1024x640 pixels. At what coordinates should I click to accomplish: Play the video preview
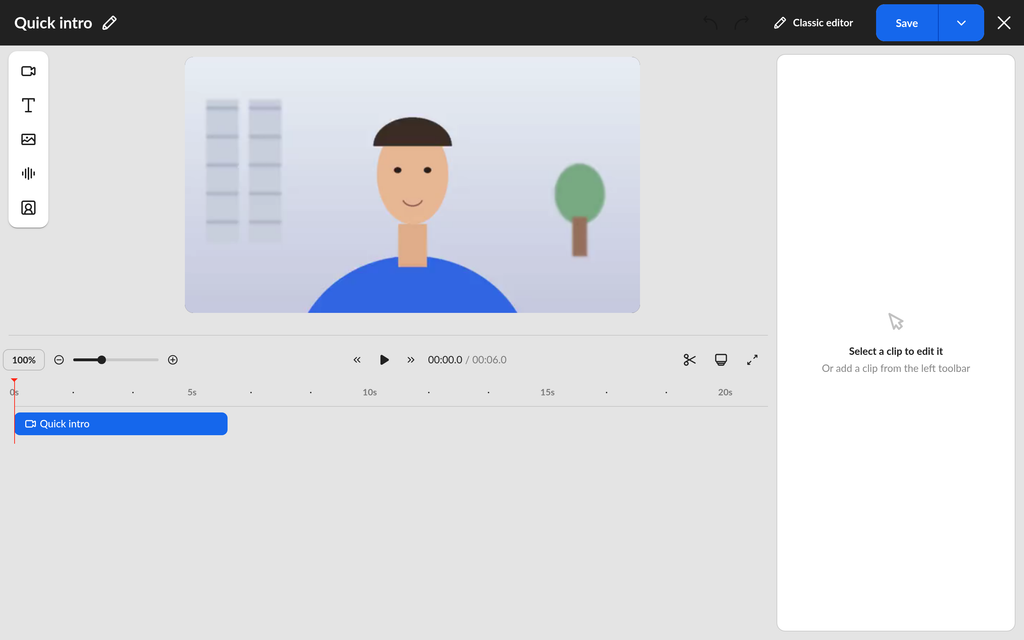click(x=384, y=360)
